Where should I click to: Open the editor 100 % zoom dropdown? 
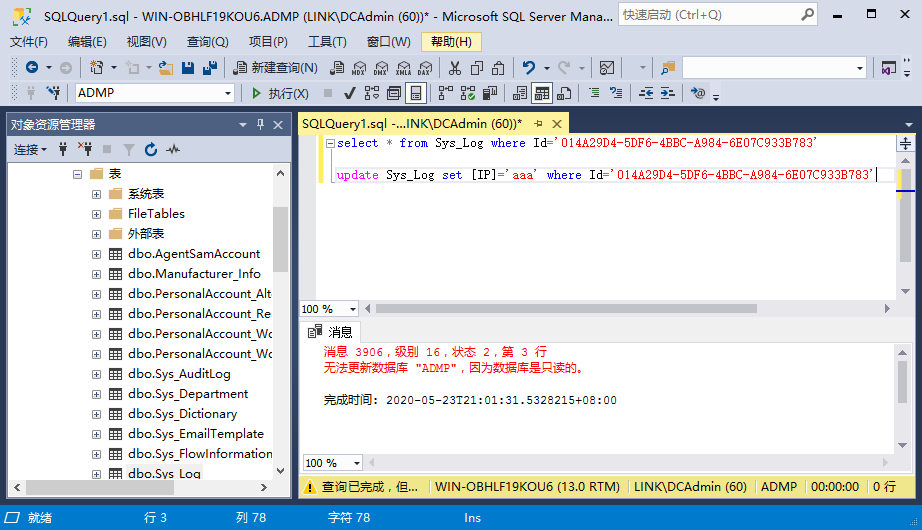[x=353, y=309]
